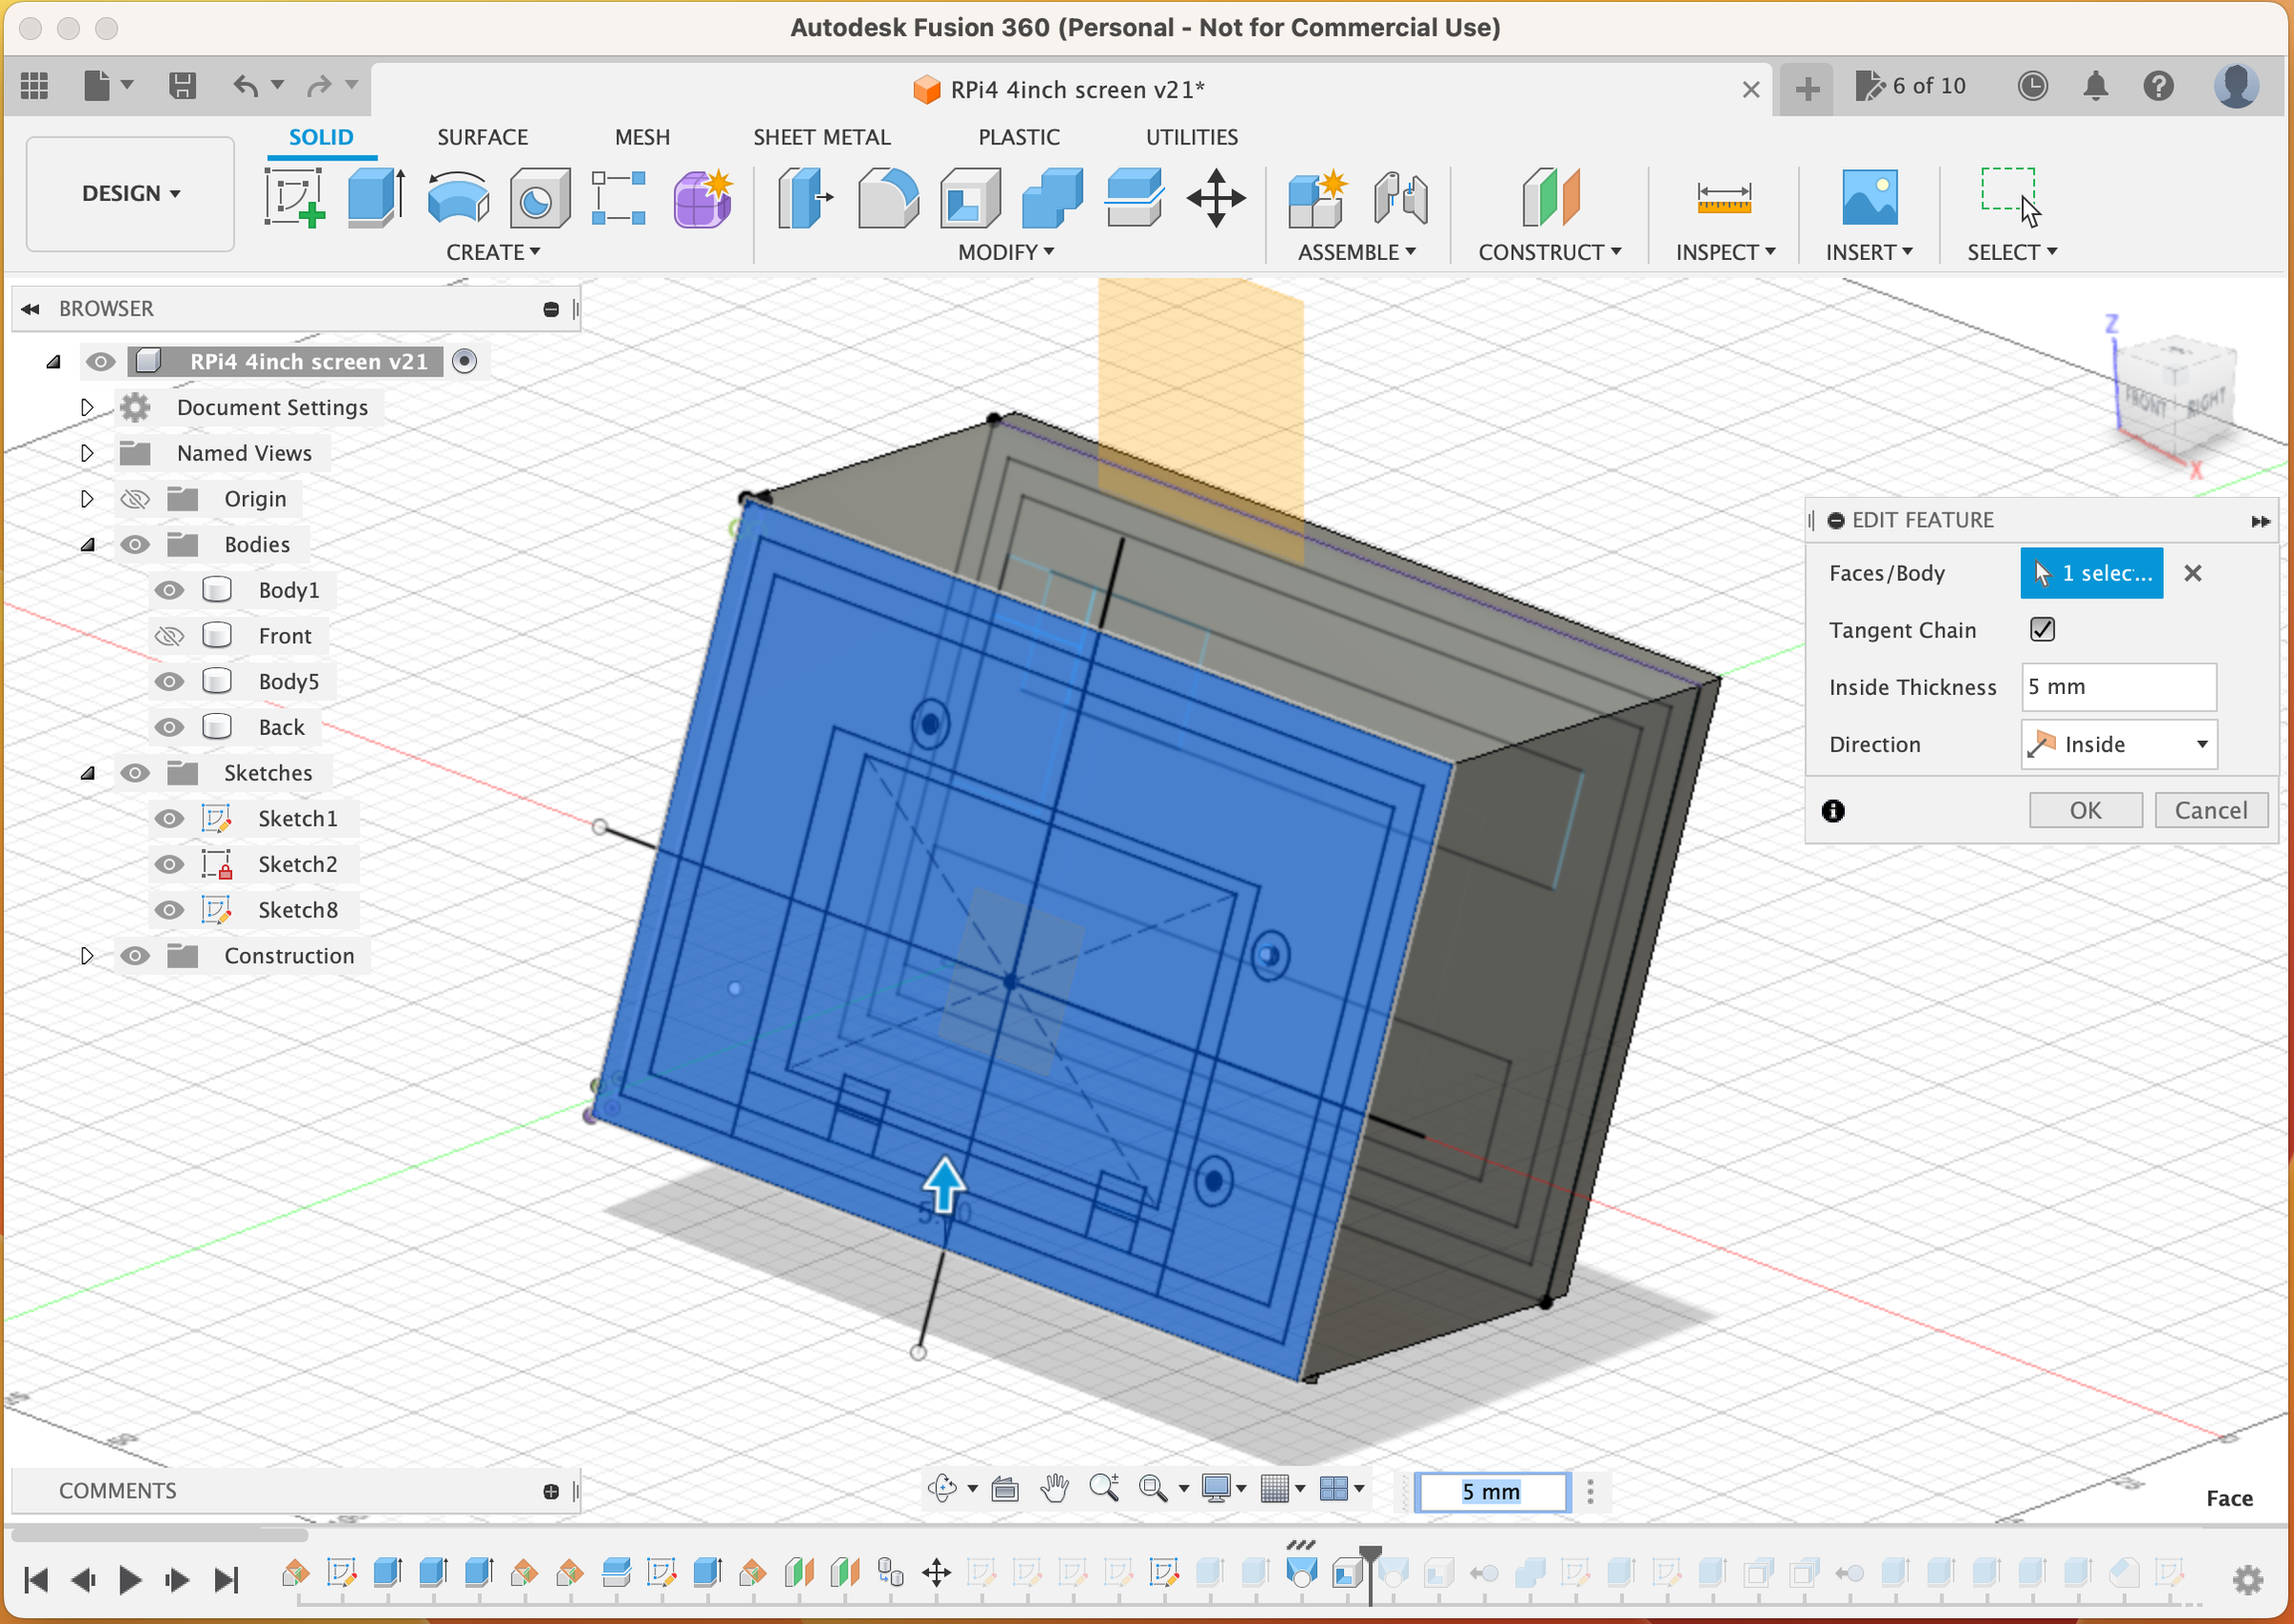
Task: Switch to the SURFACE tab
Action: (x=482, y=137)
